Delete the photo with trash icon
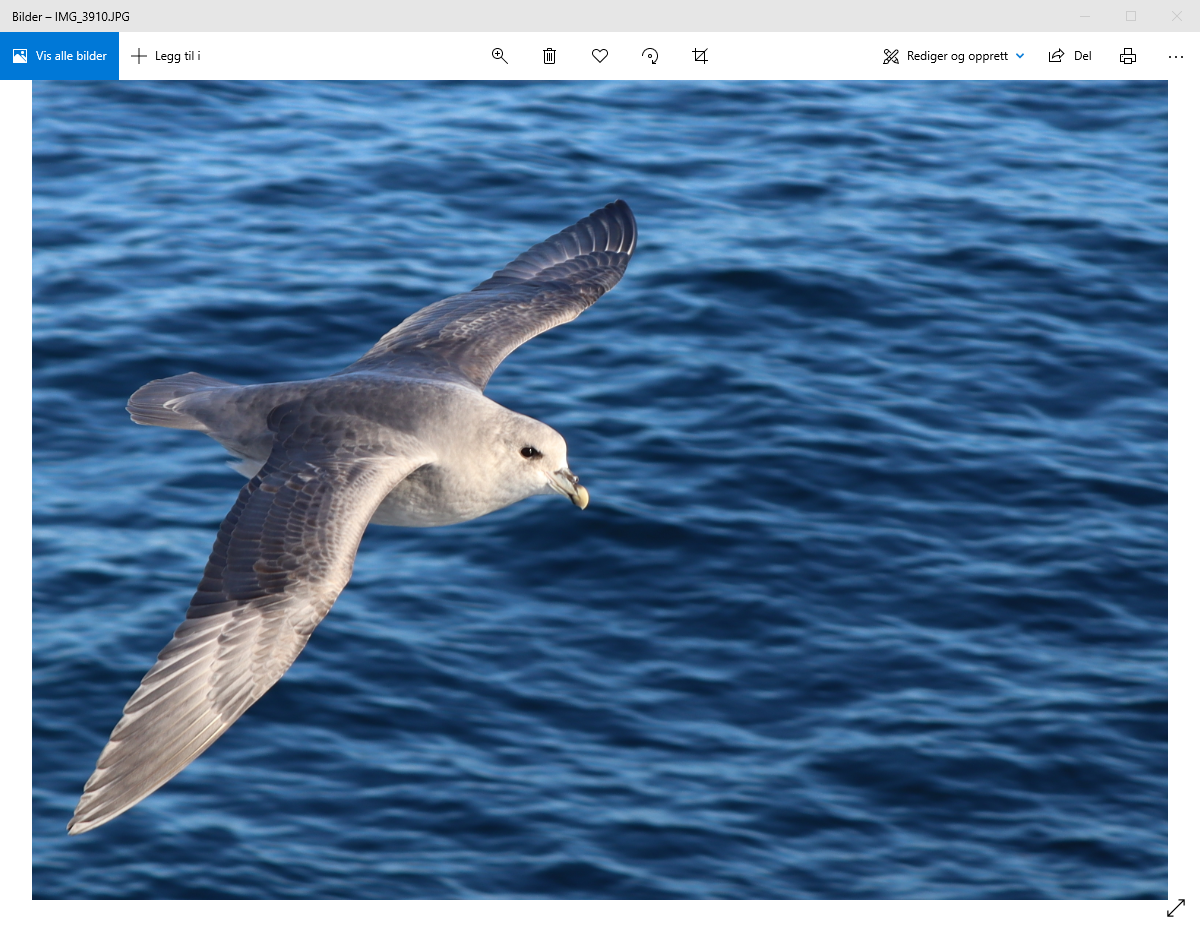Viewport: 1200px width, 932px height. 549,56
